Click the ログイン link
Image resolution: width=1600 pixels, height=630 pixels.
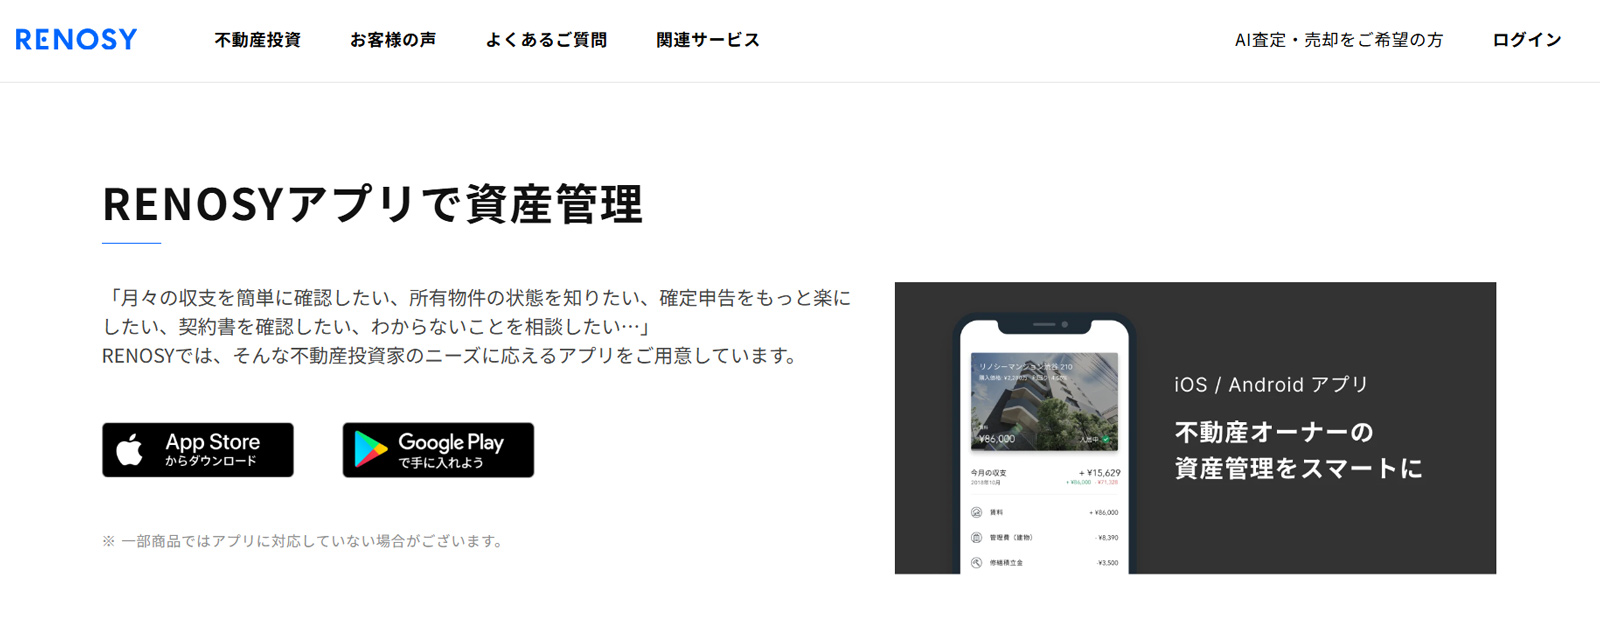(1526, 40)
